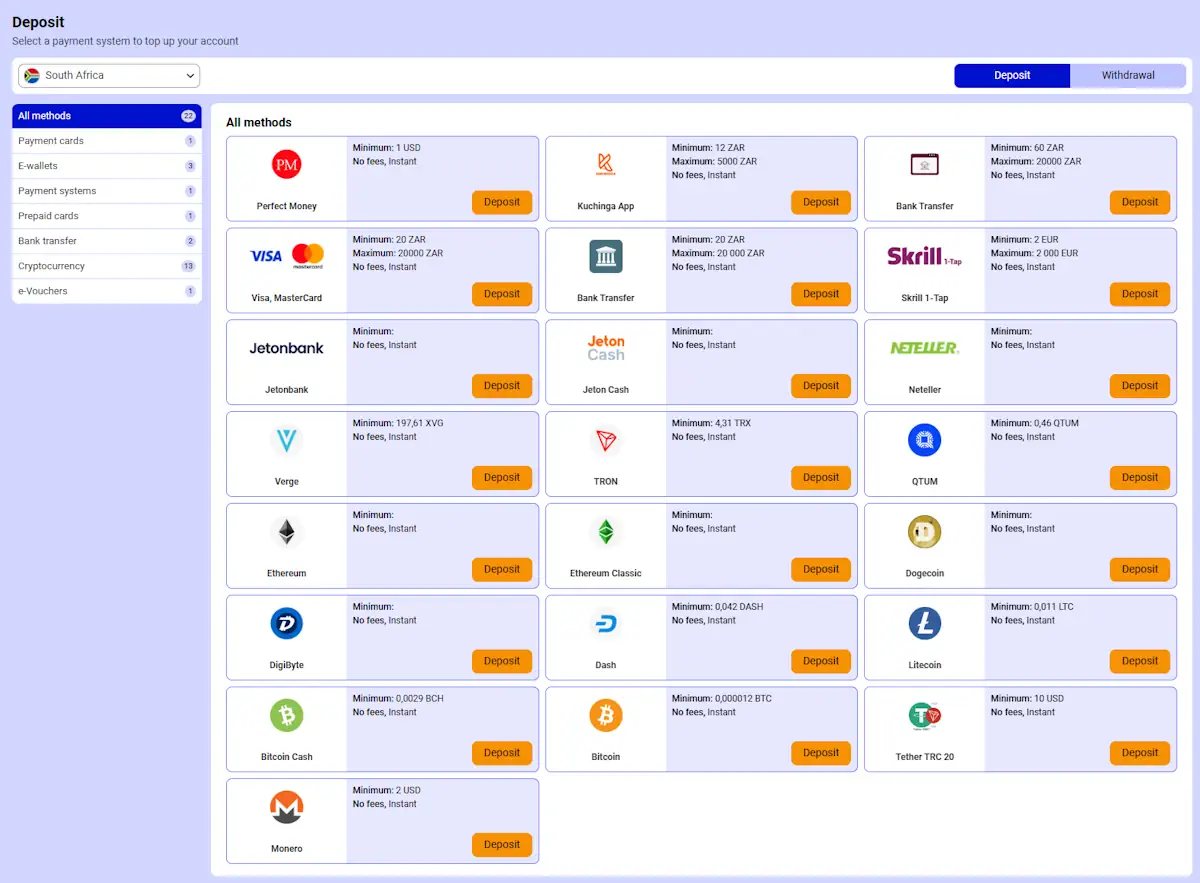Deposit with Dogecoin
Viewport: 1200px width, 883px height.
1140,569
